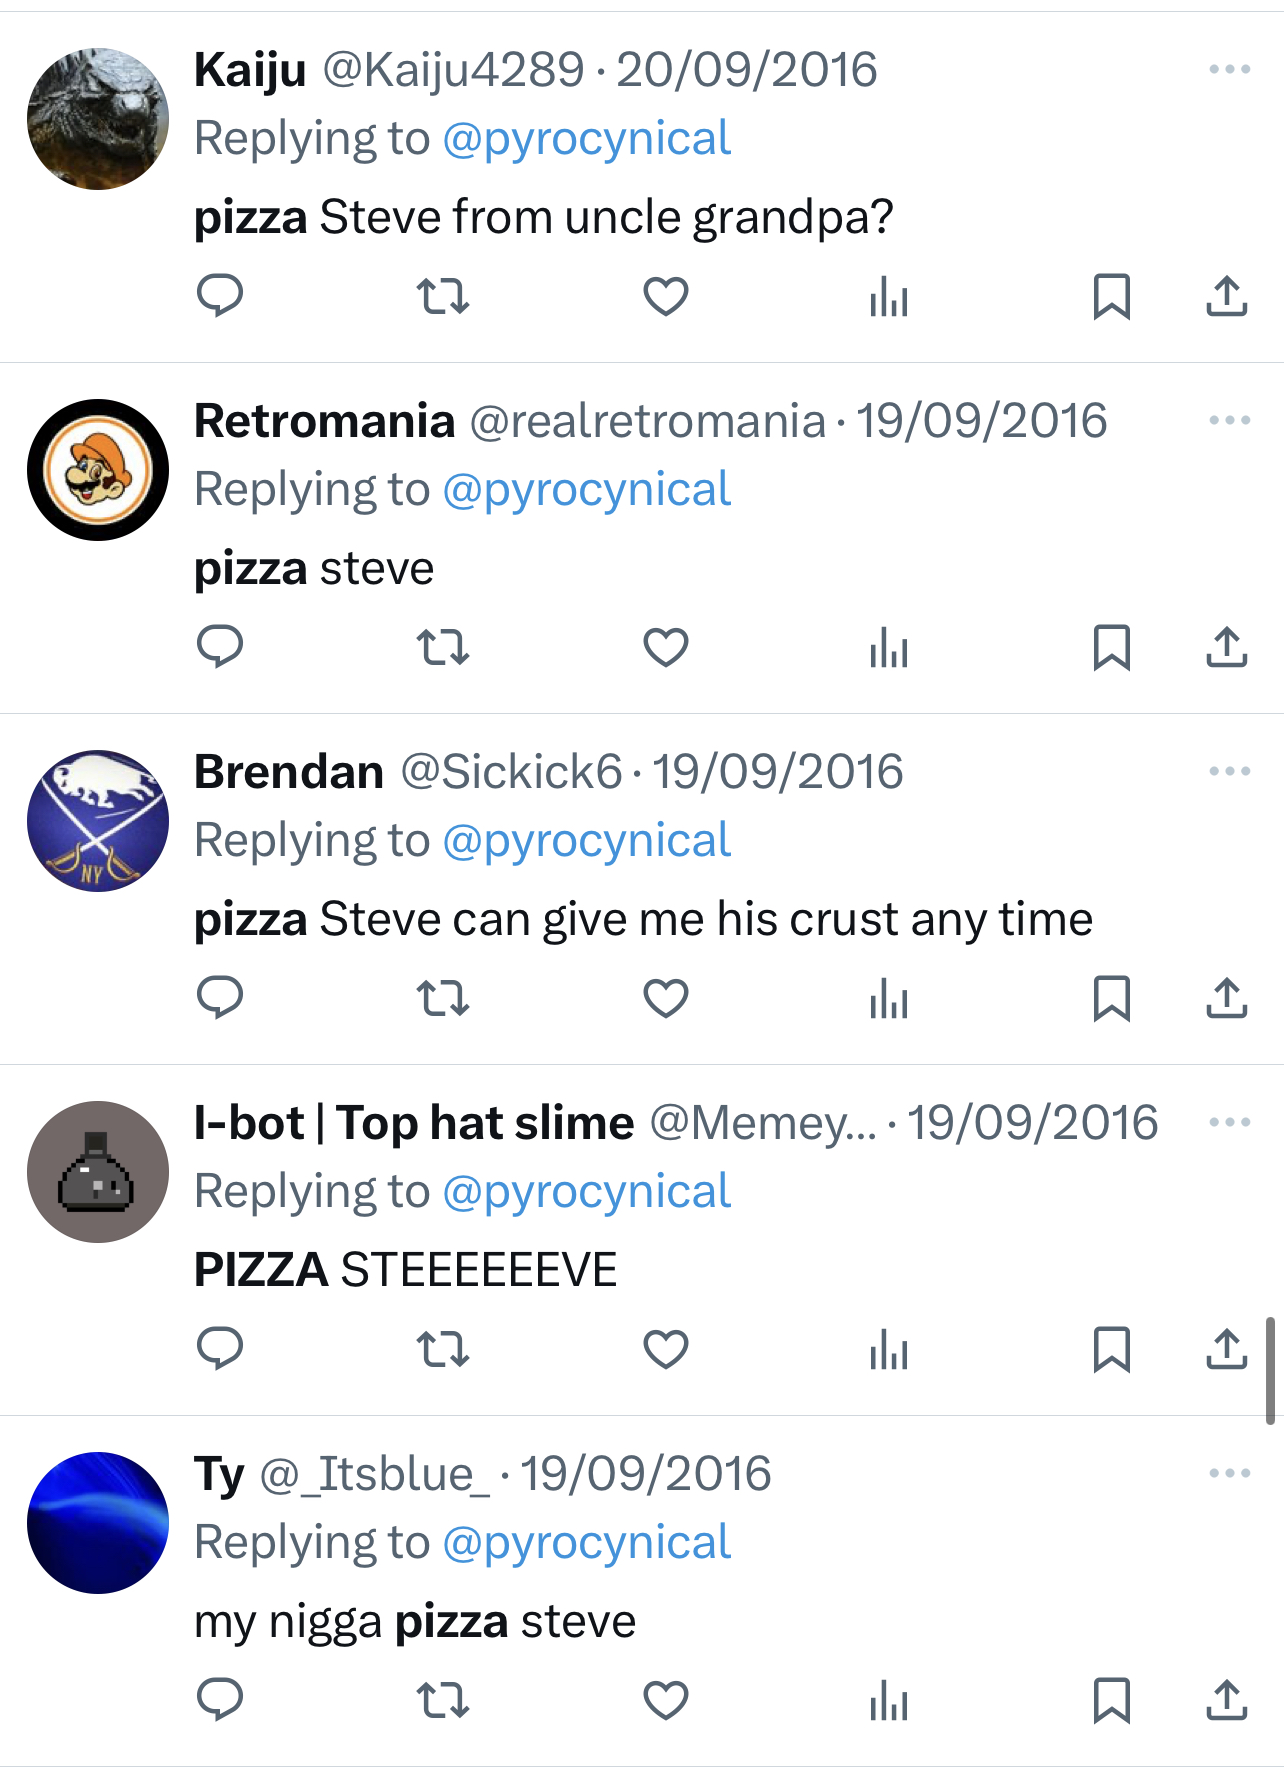
Task: Open more options menu on Ty's tweet
Action: [1229, 1473]
